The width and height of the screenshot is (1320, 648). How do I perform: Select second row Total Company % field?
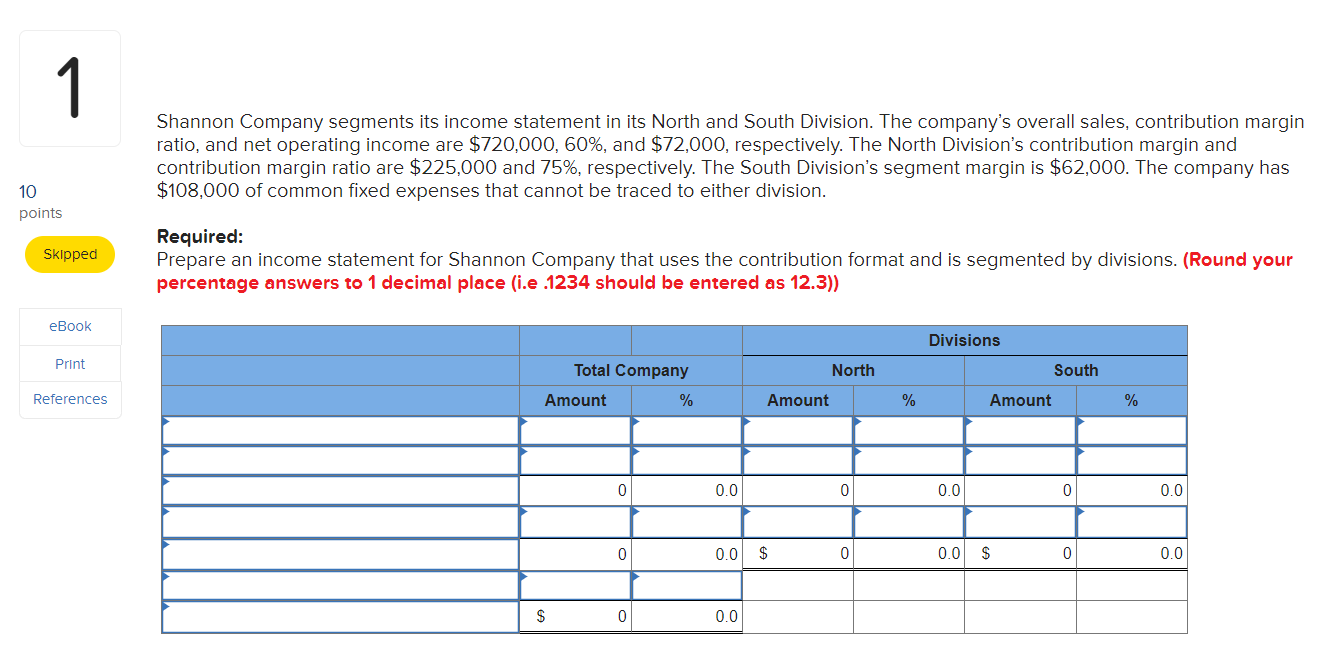point(687,461)
